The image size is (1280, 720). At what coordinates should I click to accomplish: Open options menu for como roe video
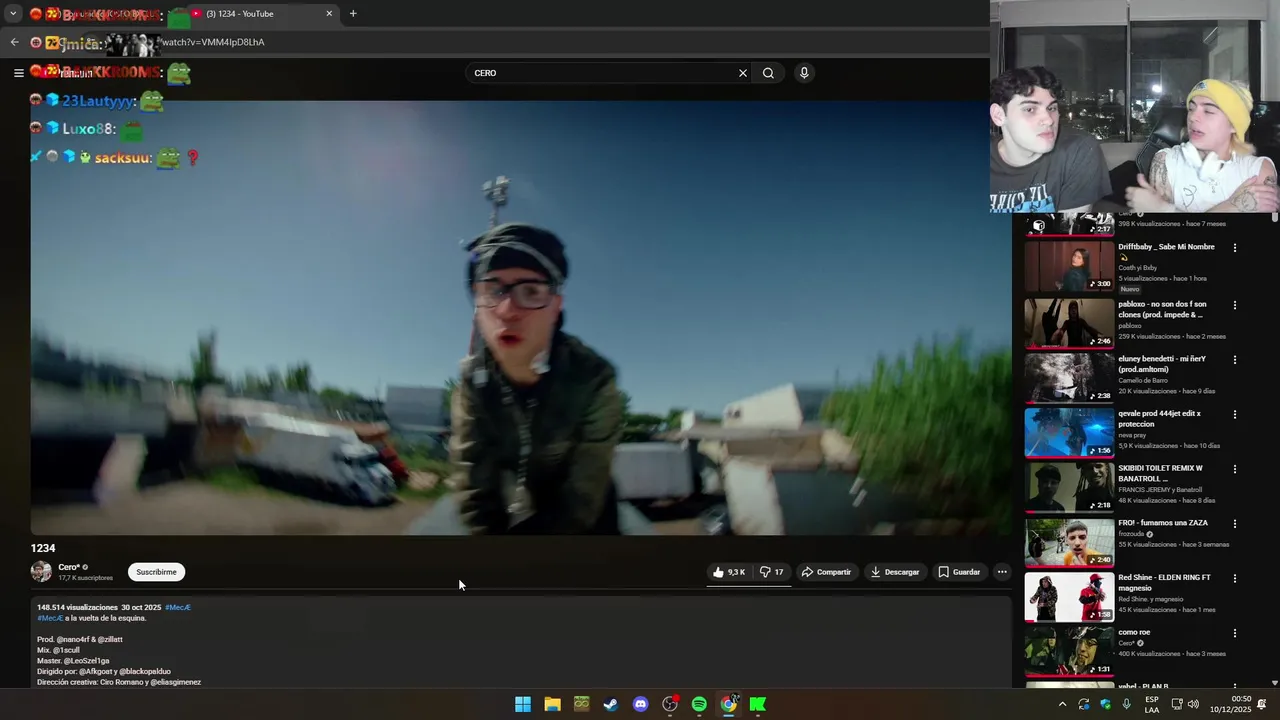[1235, 633]
